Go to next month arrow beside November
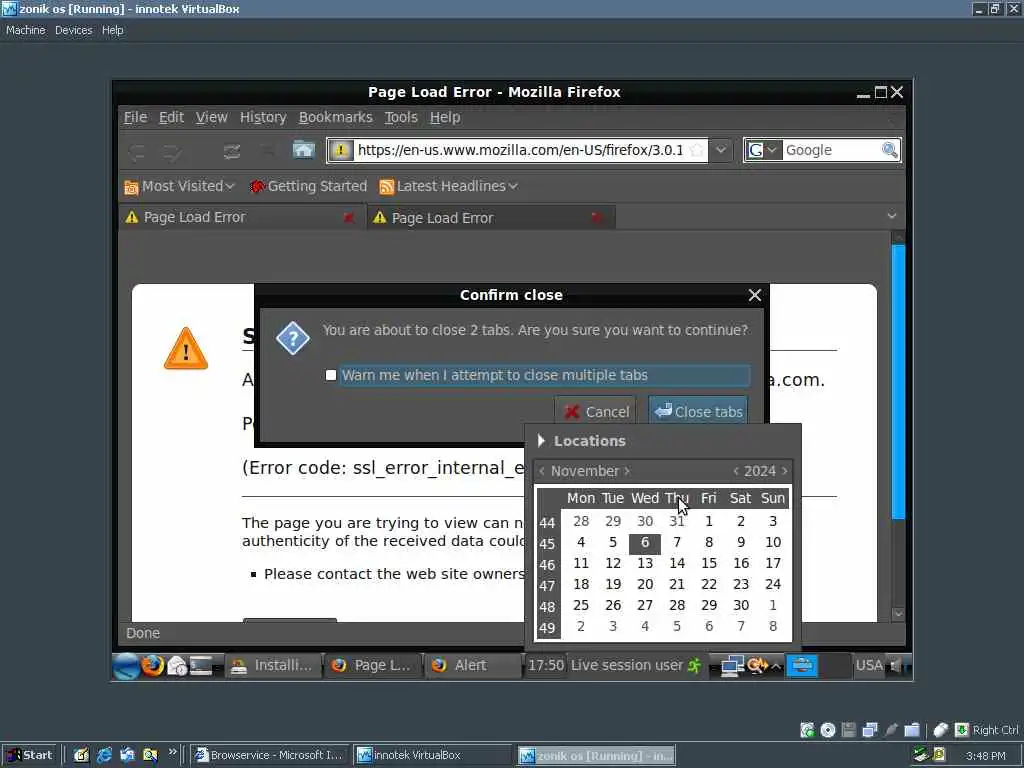Screen dimensions: 1024x768 click(x=627, y=471)
